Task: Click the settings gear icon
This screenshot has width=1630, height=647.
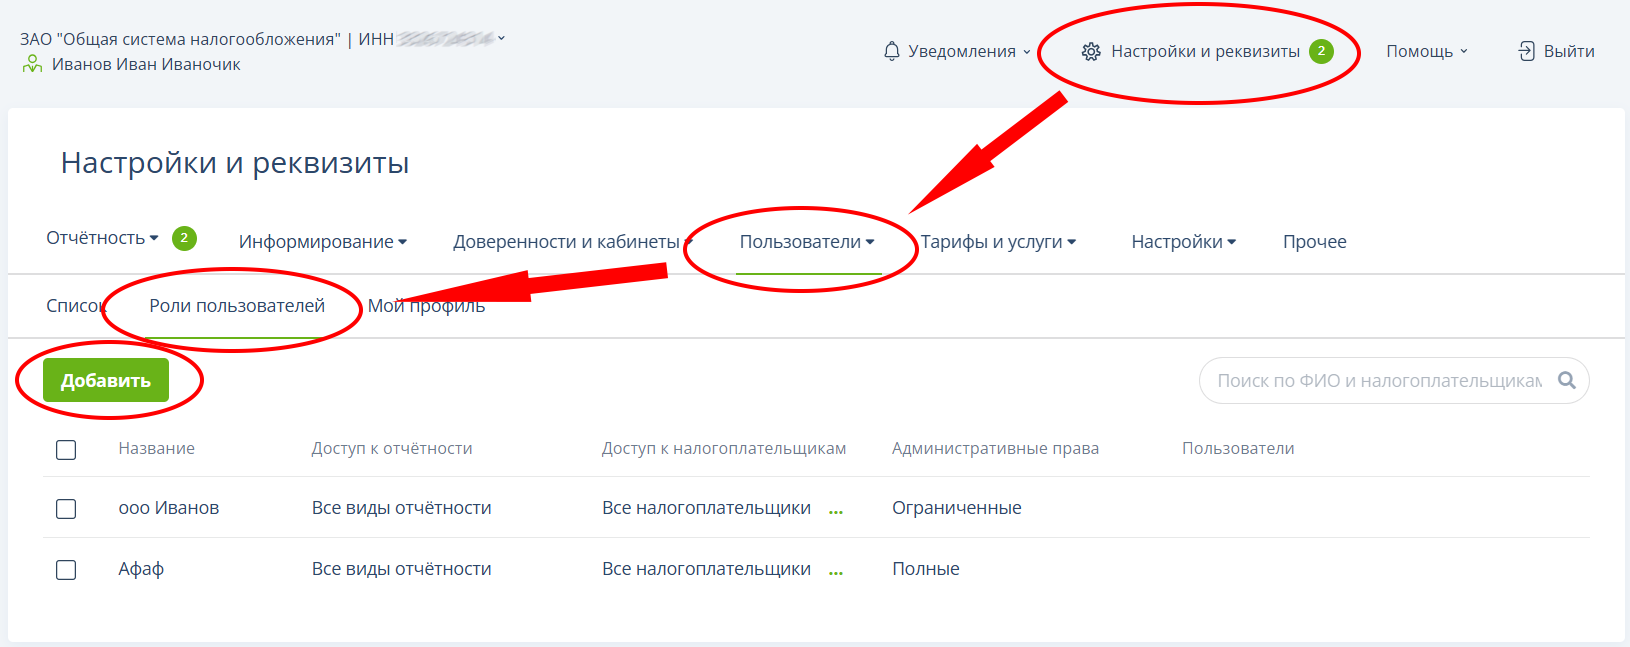Action: [x=1091, y=51]
